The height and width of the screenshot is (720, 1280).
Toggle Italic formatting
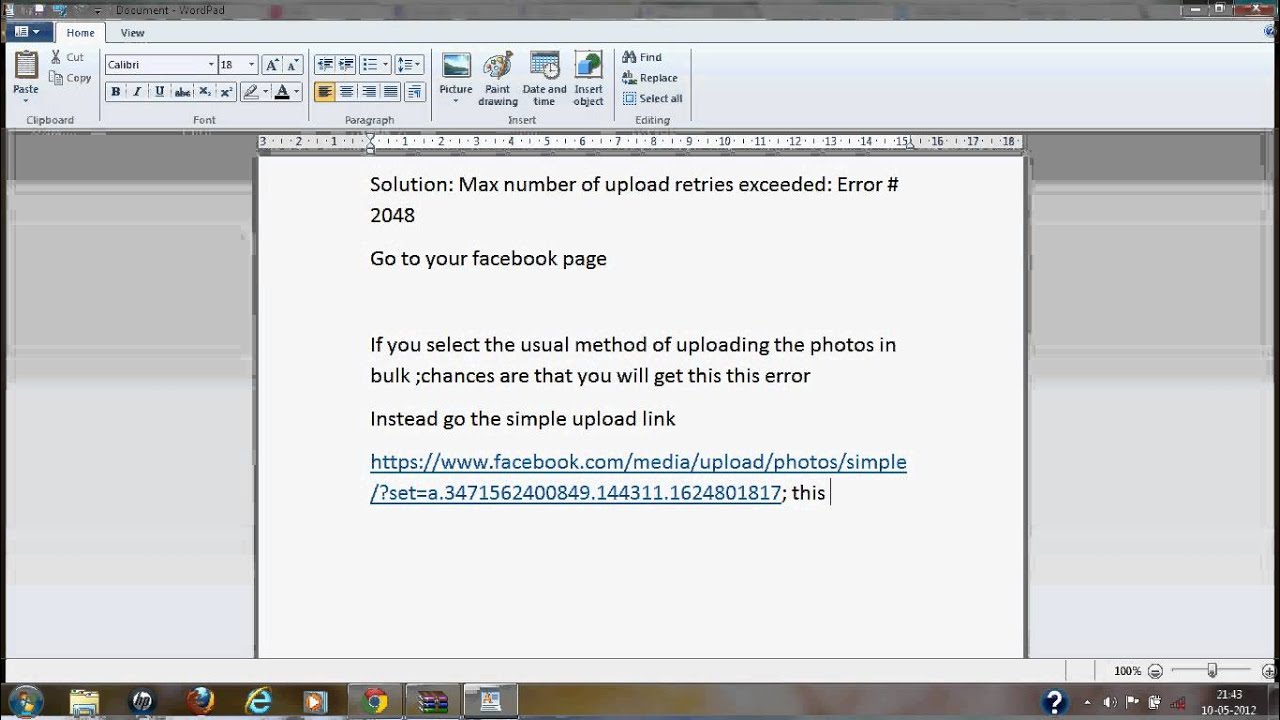[x=137, y=92]
